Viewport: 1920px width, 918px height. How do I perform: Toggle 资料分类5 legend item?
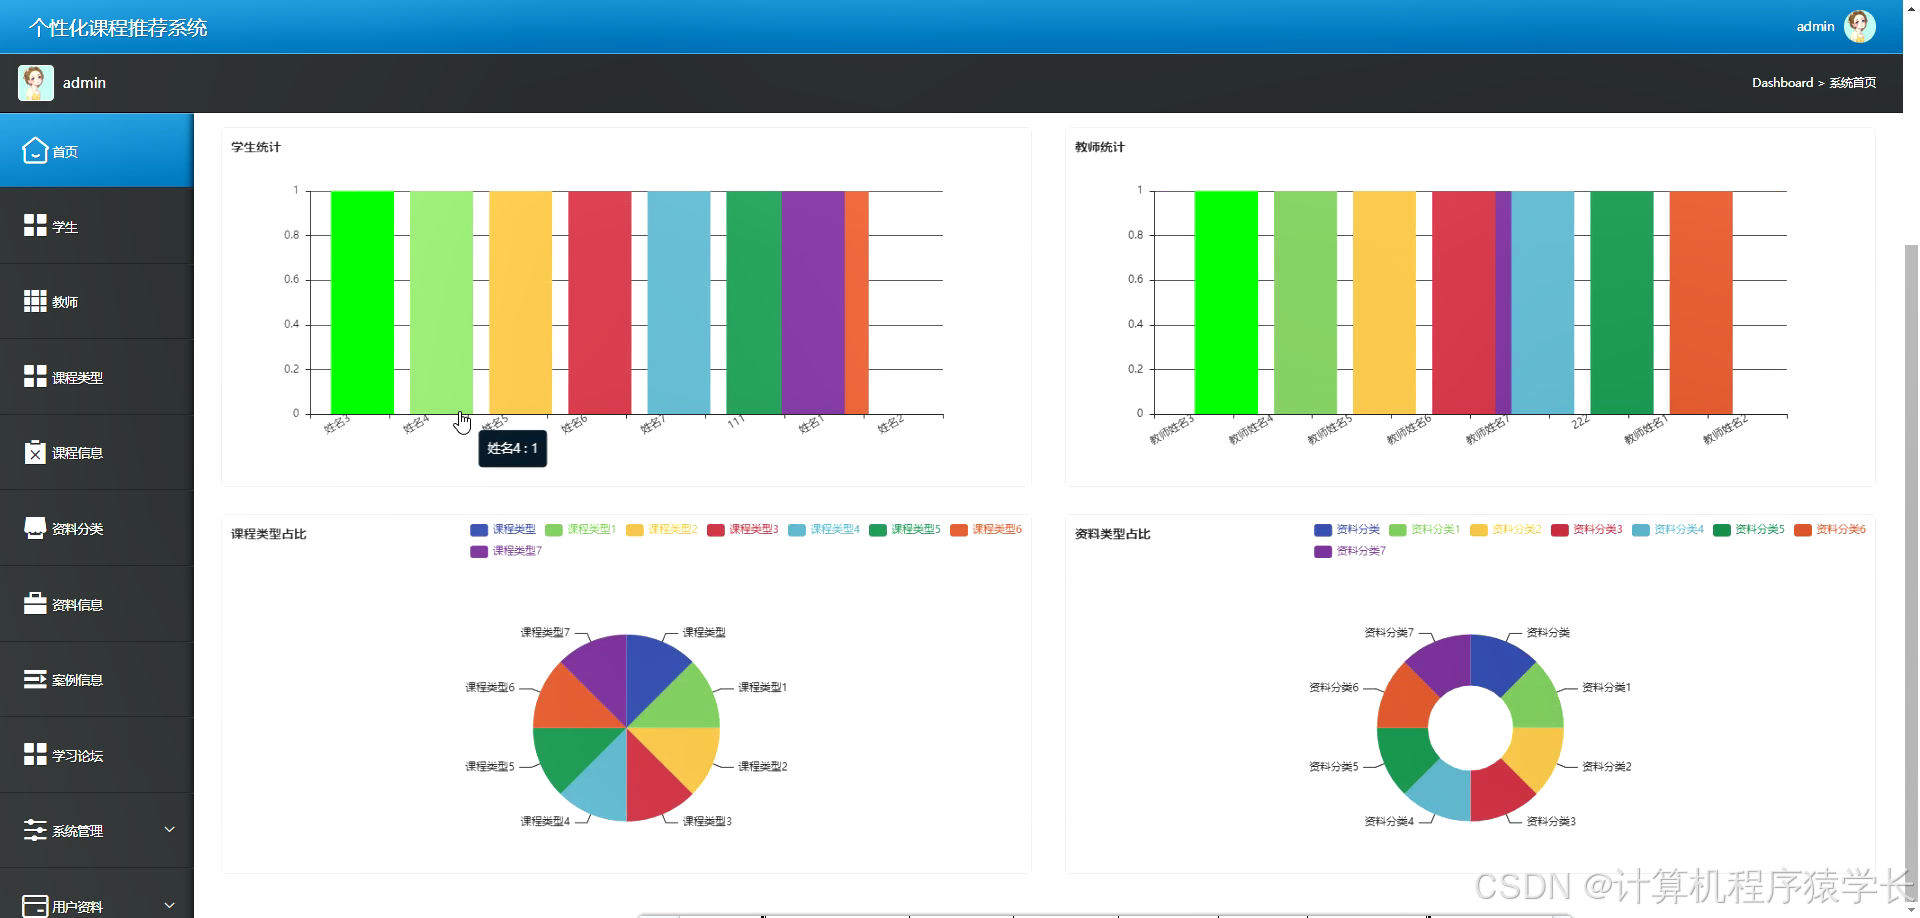pos(1749,529)
